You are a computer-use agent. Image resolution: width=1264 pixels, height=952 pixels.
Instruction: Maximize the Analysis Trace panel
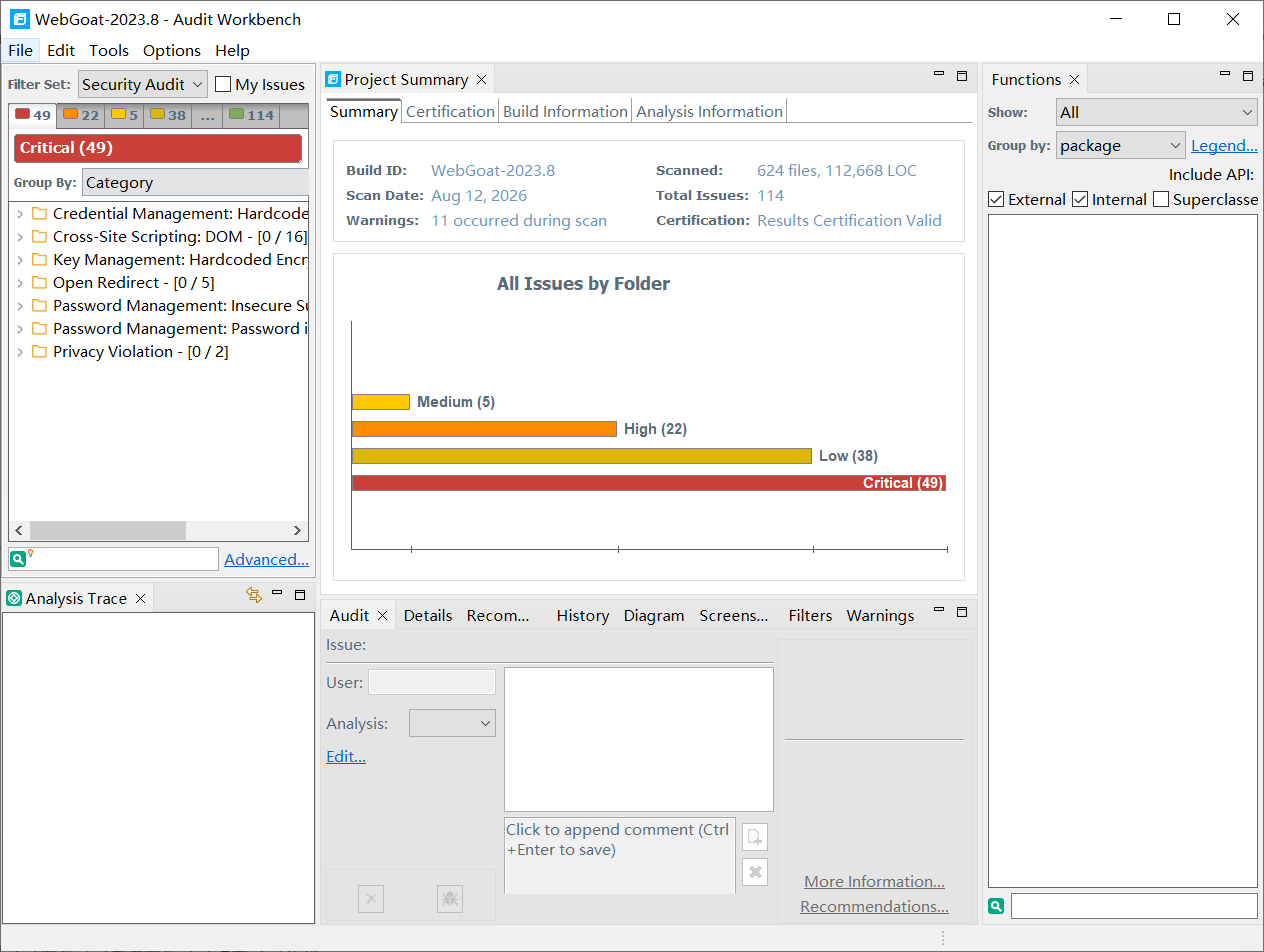point(300,594)
